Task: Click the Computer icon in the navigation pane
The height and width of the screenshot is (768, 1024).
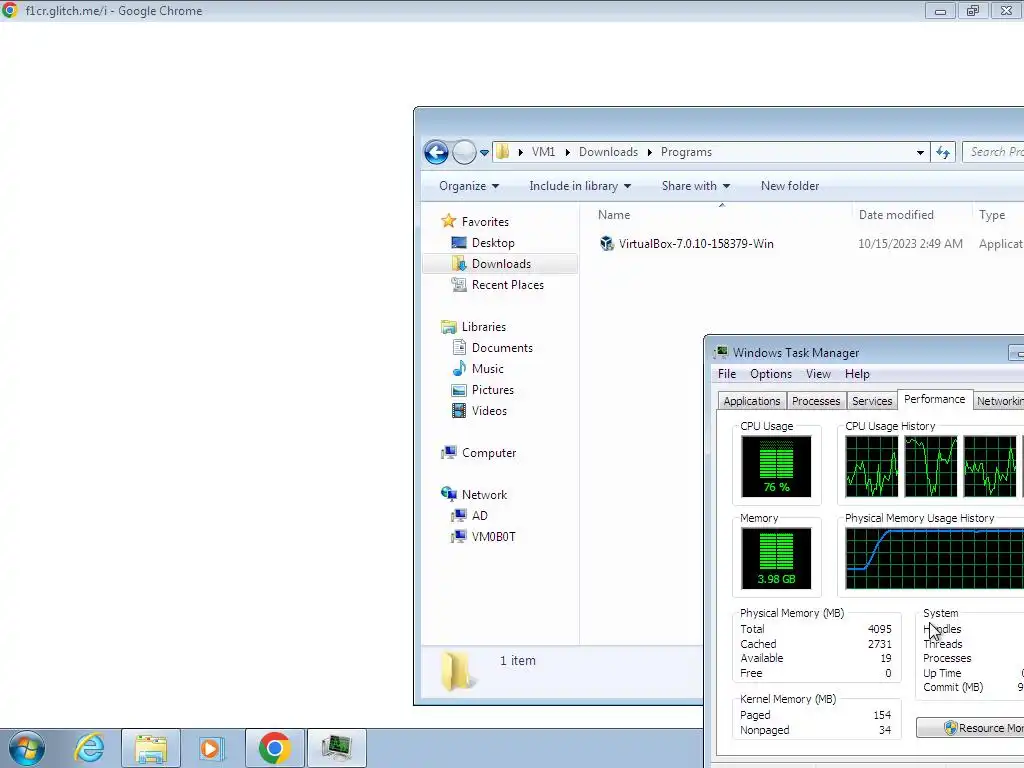Action: point(449,453)
